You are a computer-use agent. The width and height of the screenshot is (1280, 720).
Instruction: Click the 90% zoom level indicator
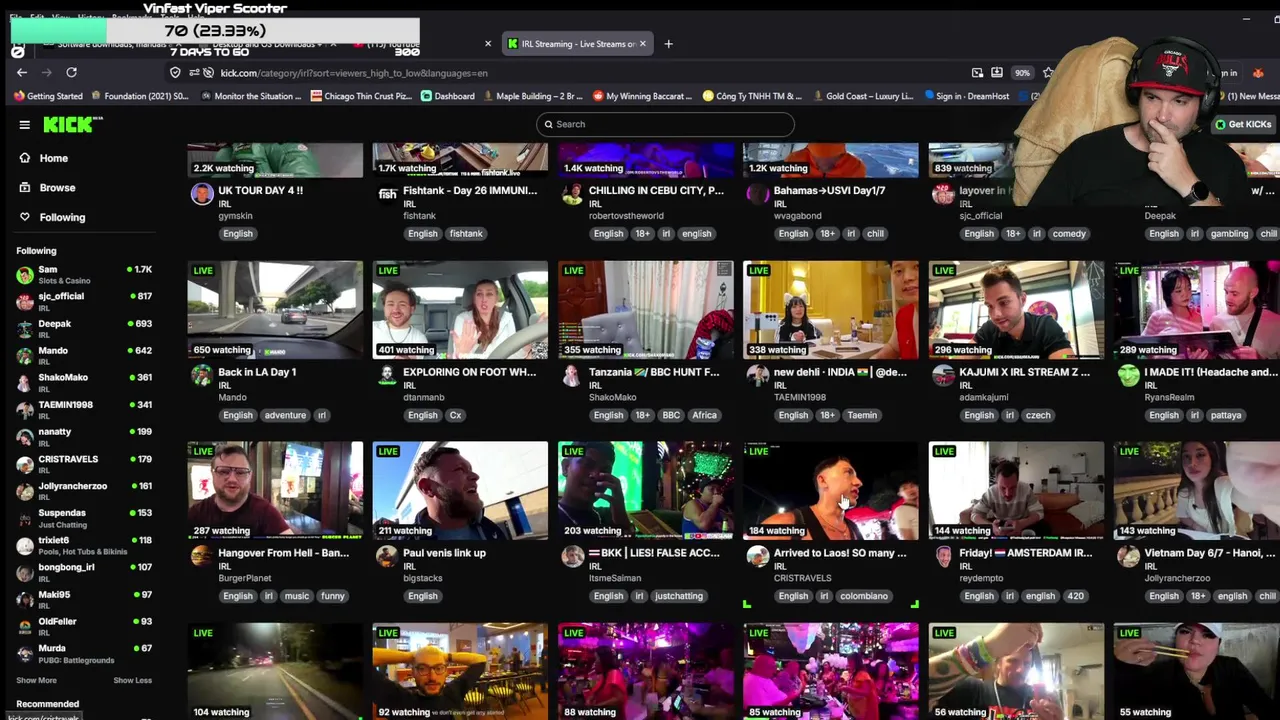coord(1022,73)
